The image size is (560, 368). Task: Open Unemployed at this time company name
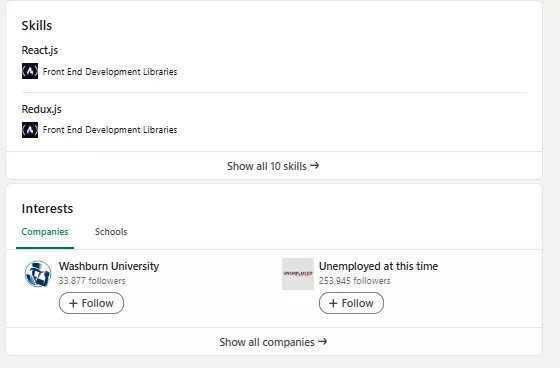(x=379, y=266)
